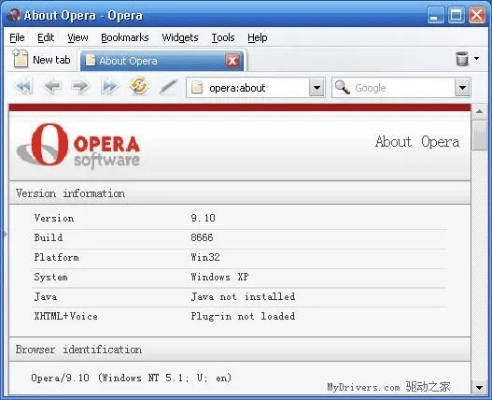The width and height of the screenshot is (492, 400).
Task: Expand the address bar dropdown arrow
Action: point(317,88)
